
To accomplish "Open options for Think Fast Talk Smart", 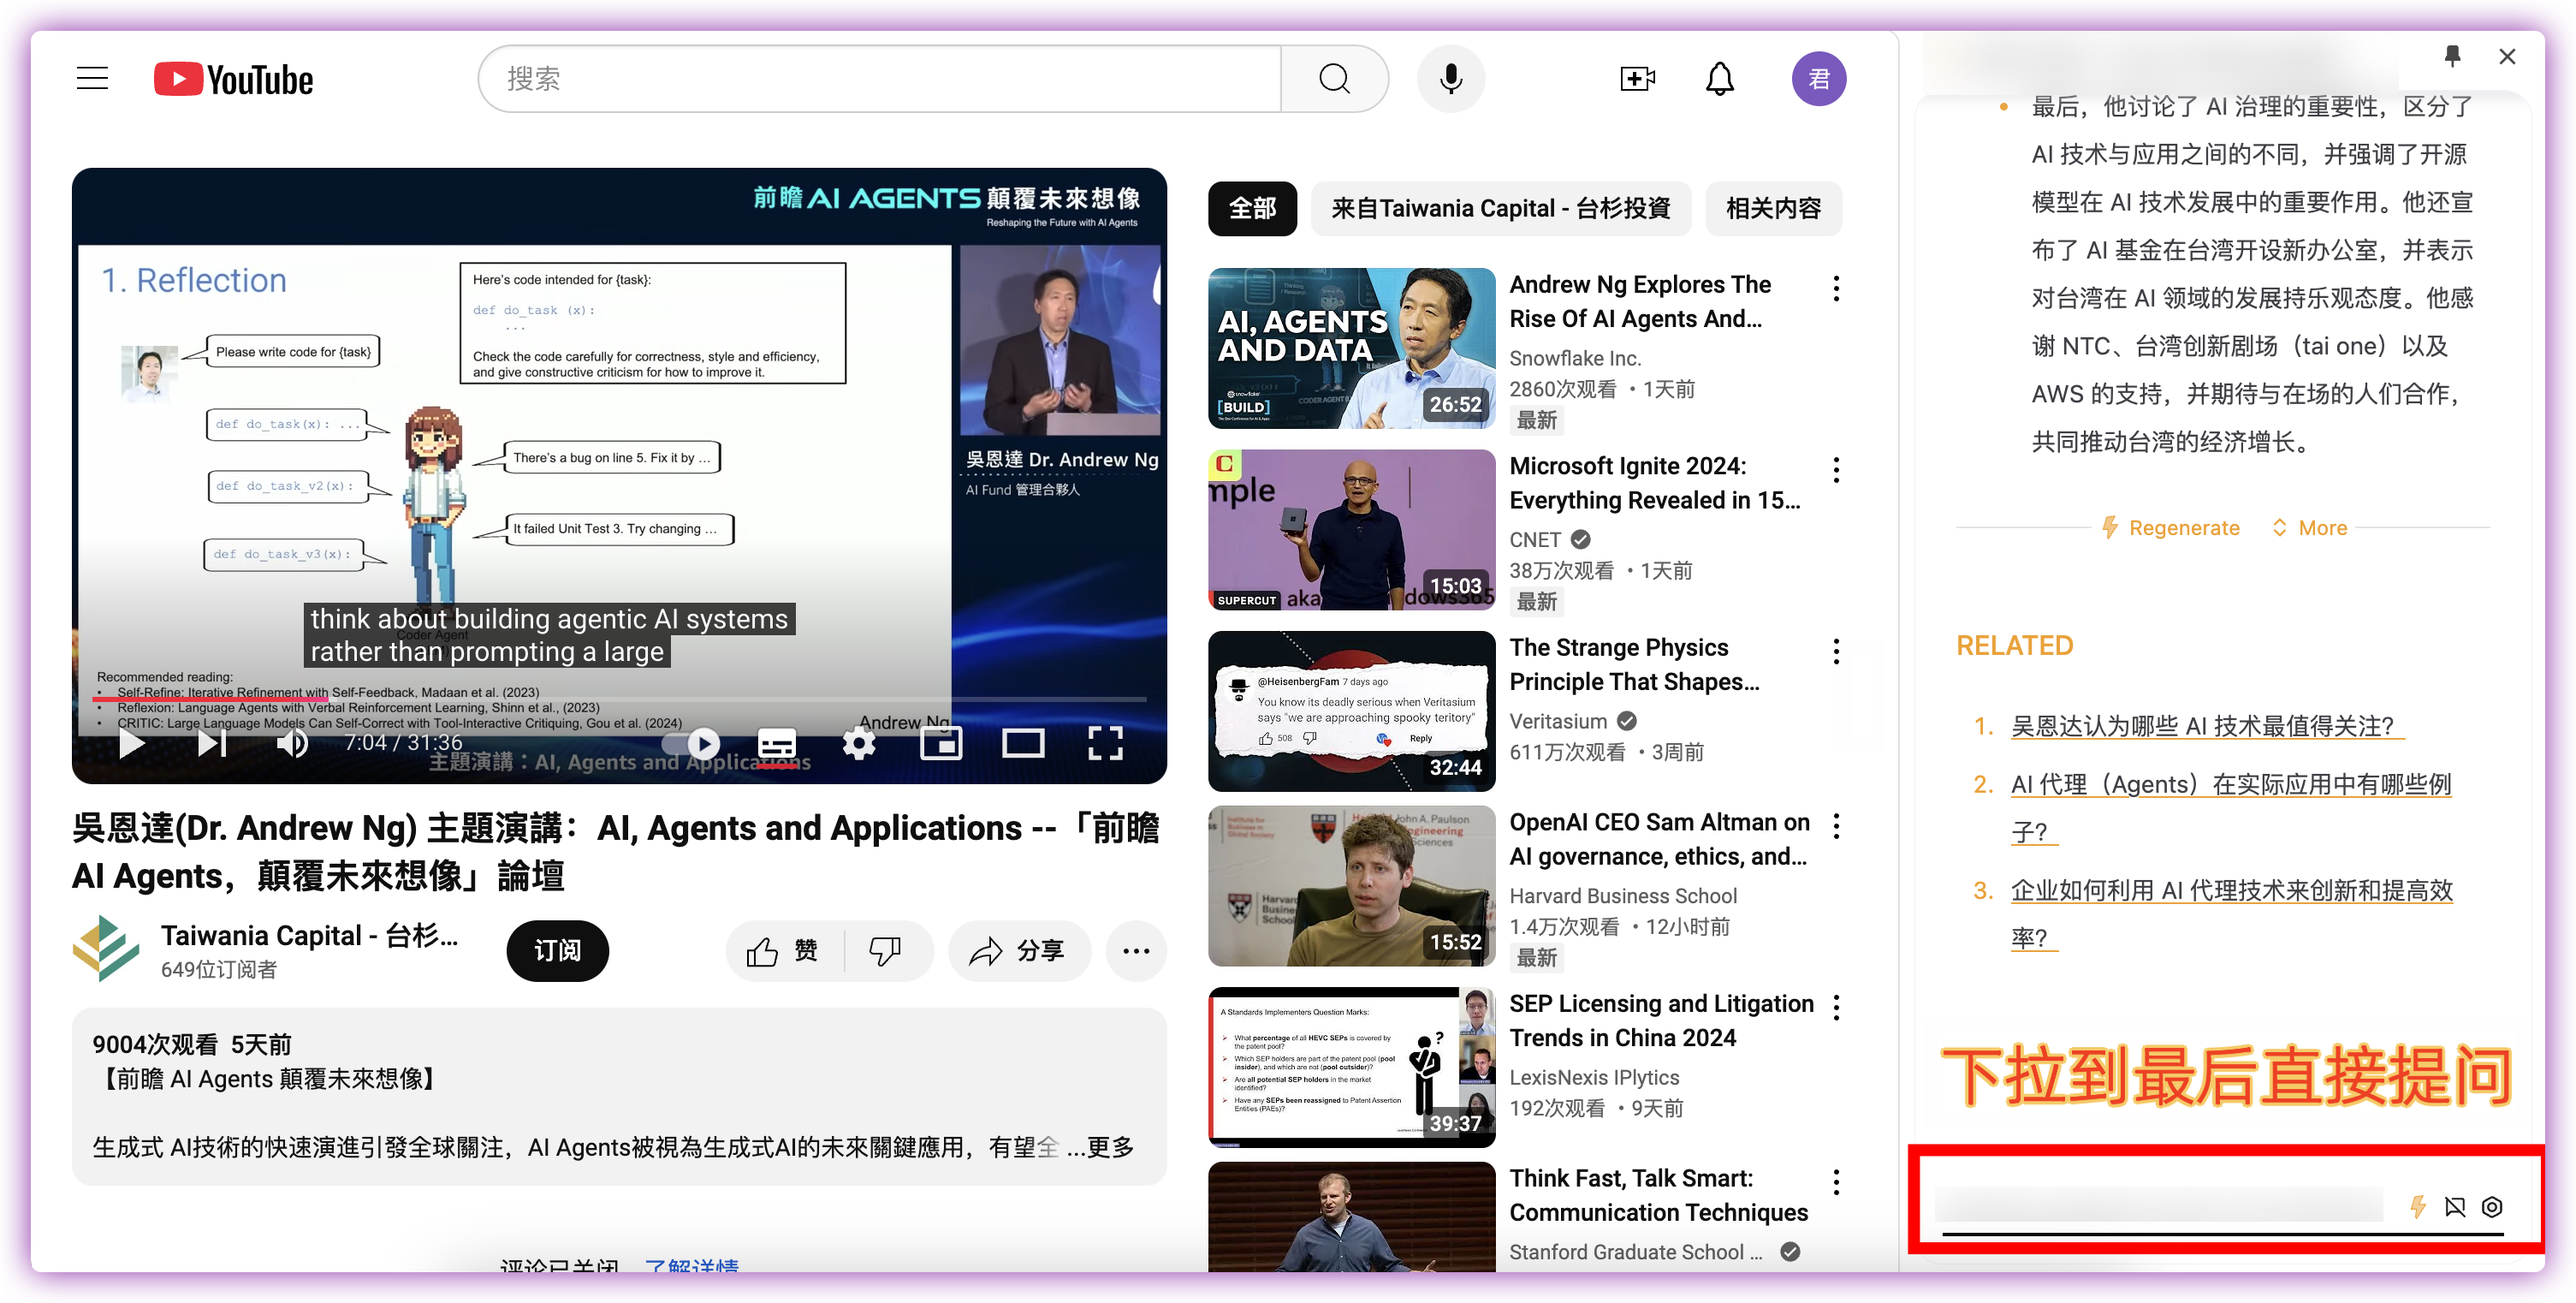I will pyautogui.click(x=1835, y=1182).
